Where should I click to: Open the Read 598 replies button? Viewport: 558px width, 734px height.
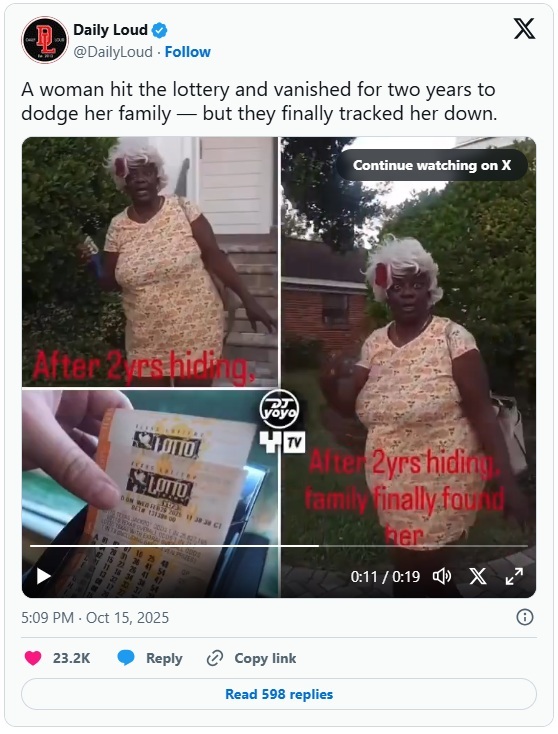pos(279,694)
